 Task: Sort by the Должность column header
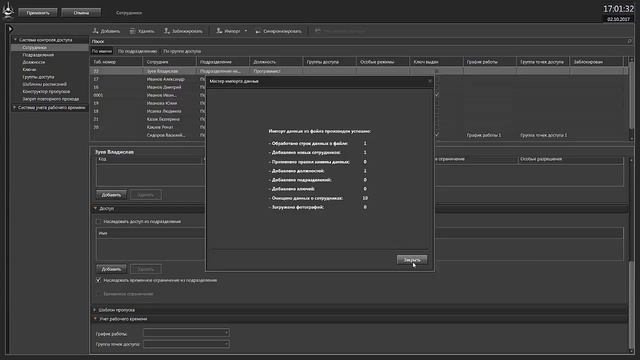[x=276, y=62]
